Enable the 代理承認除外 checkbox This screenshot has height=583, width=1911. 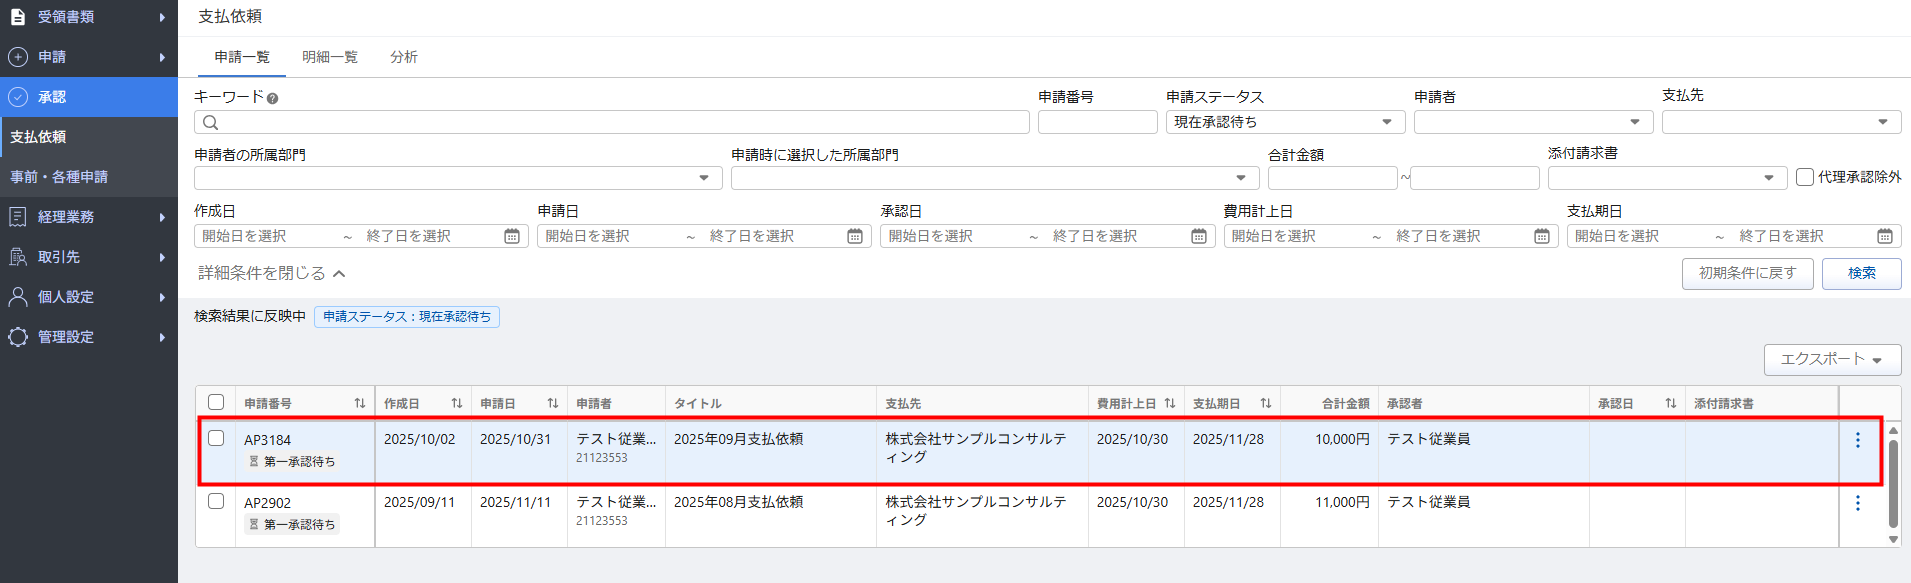(x=1805, y=177)
